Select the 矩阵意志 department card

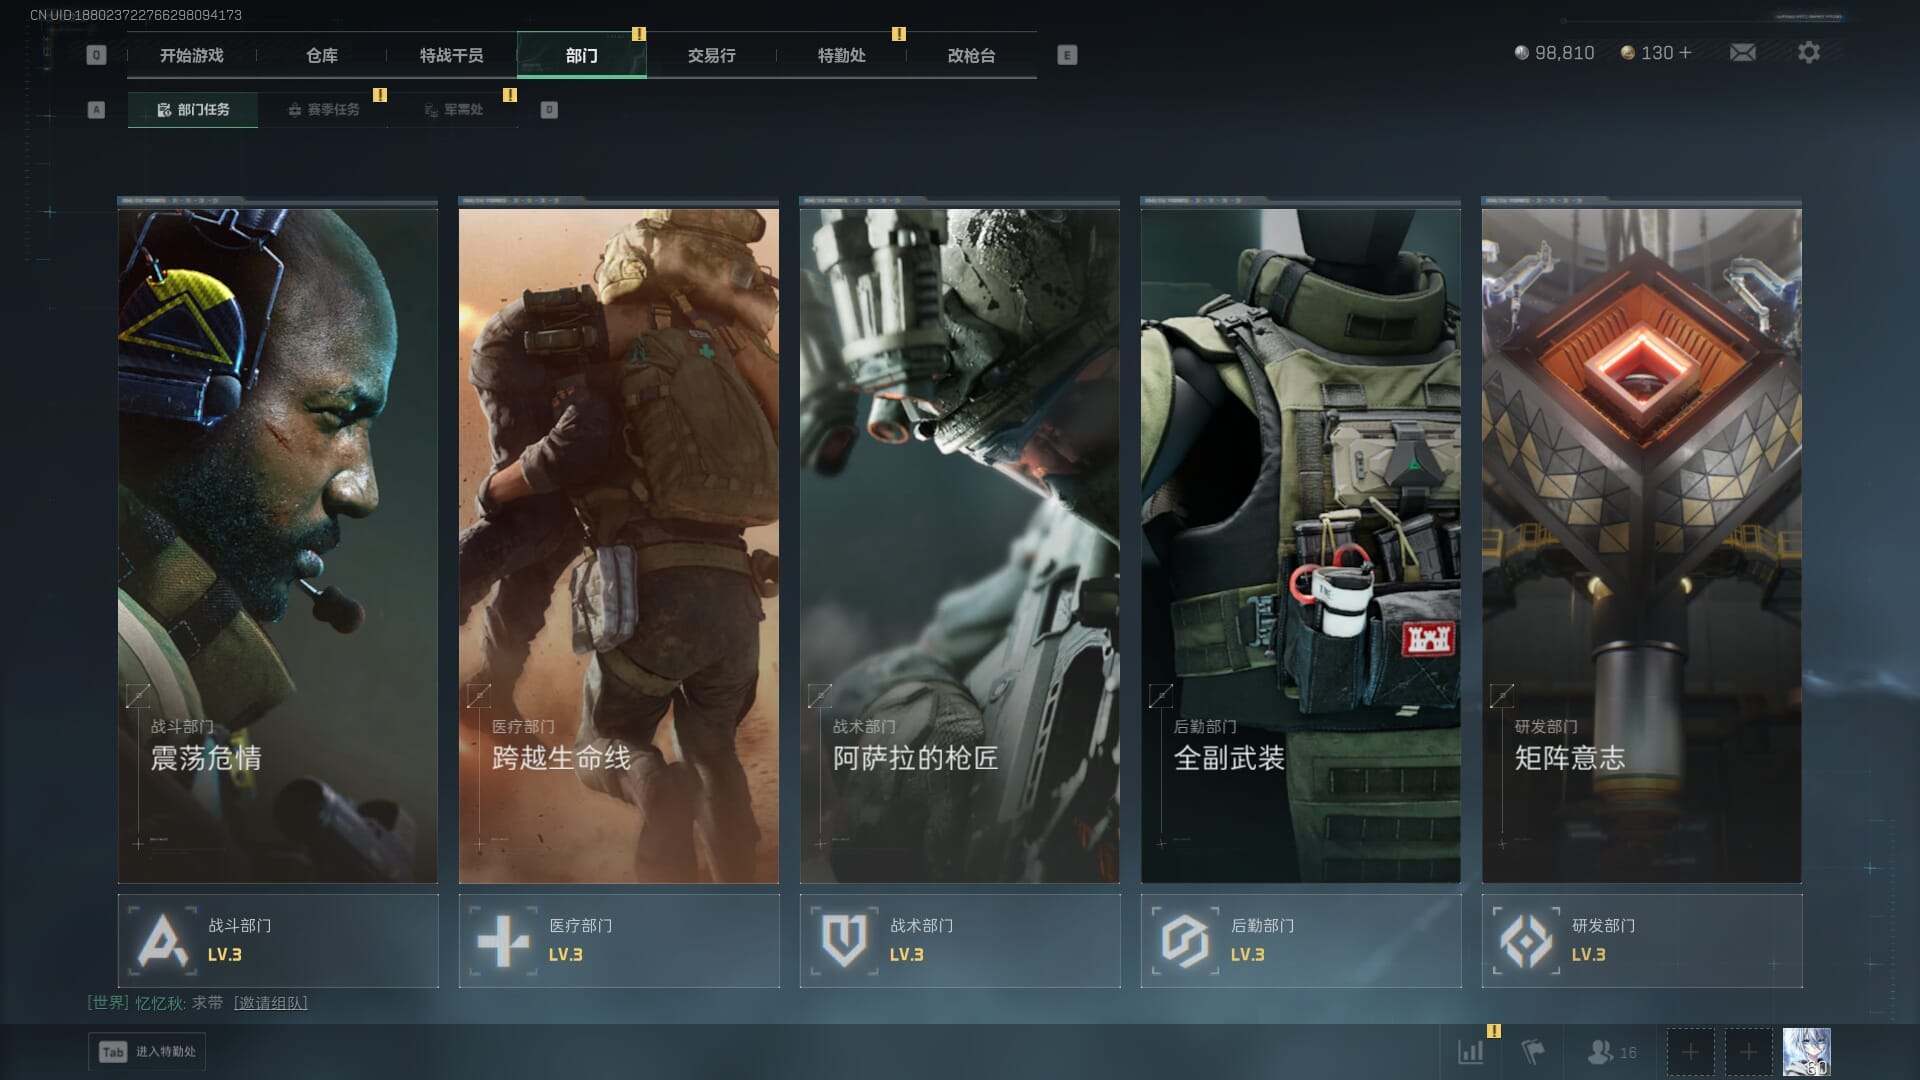coord(1641,545)
